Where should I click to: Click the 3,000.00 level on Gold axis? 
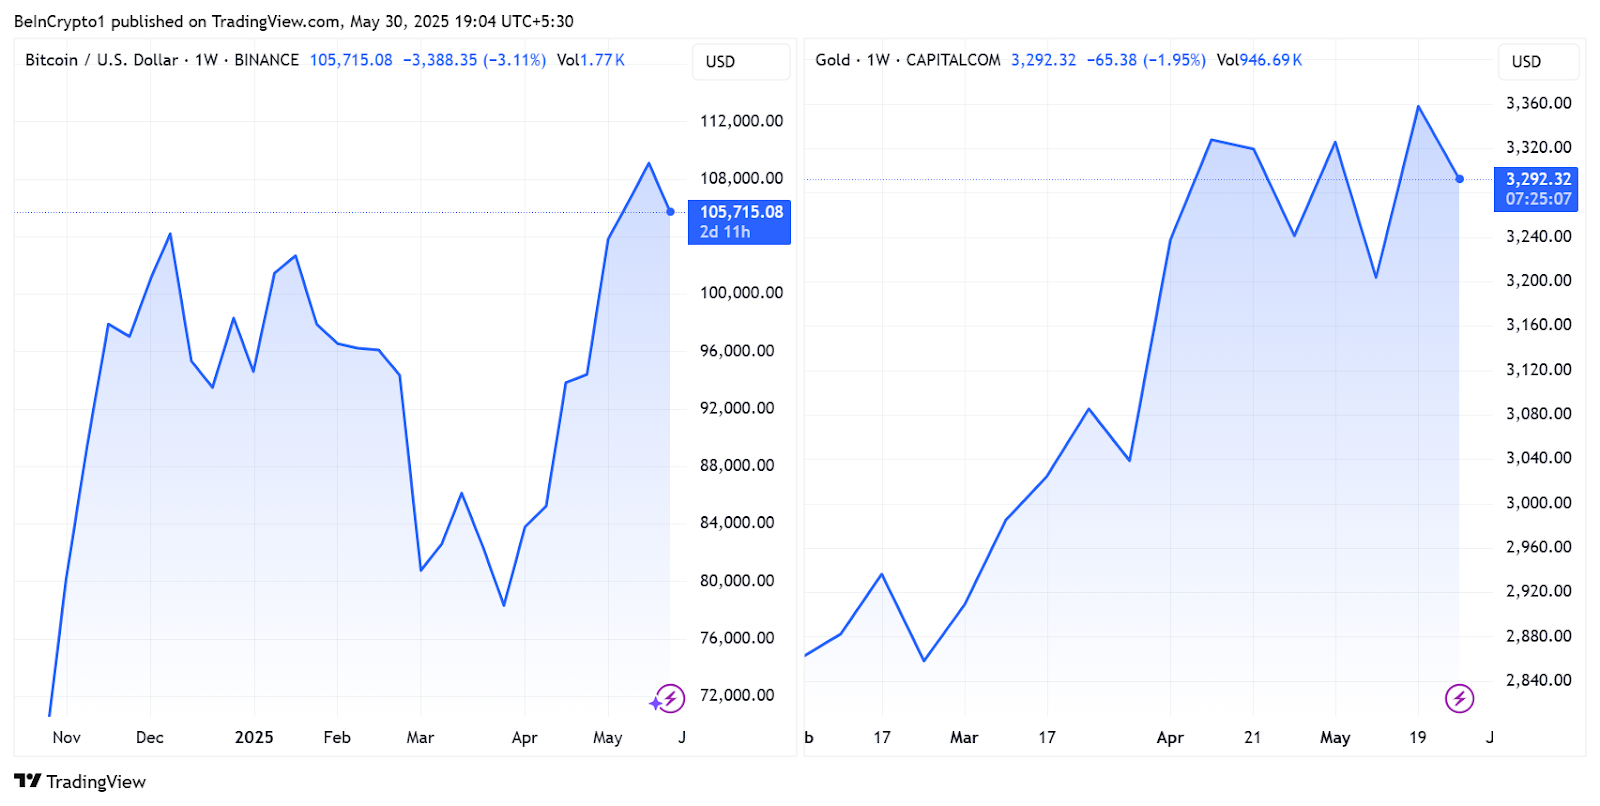point(1538,502)
